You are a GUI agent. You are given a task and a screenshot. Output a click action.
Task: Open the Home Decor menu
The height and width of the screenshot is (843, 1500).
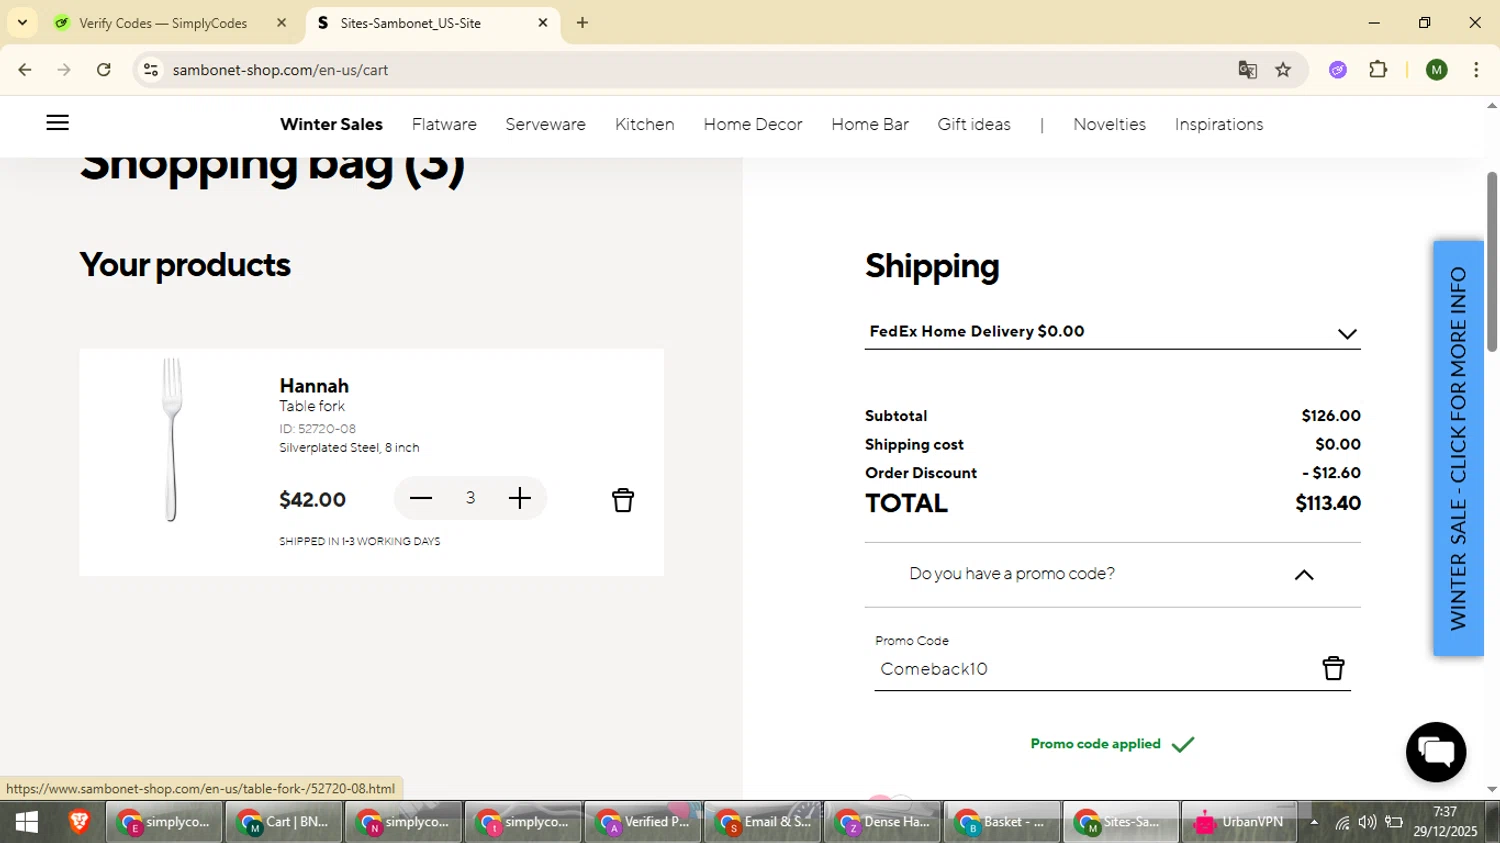(x=753, y=124)
